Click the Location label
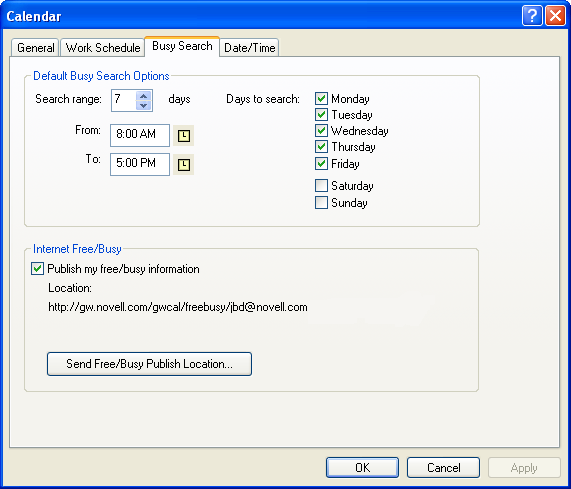The height and width of the screenshot is (489, 571). coord(70,288)
